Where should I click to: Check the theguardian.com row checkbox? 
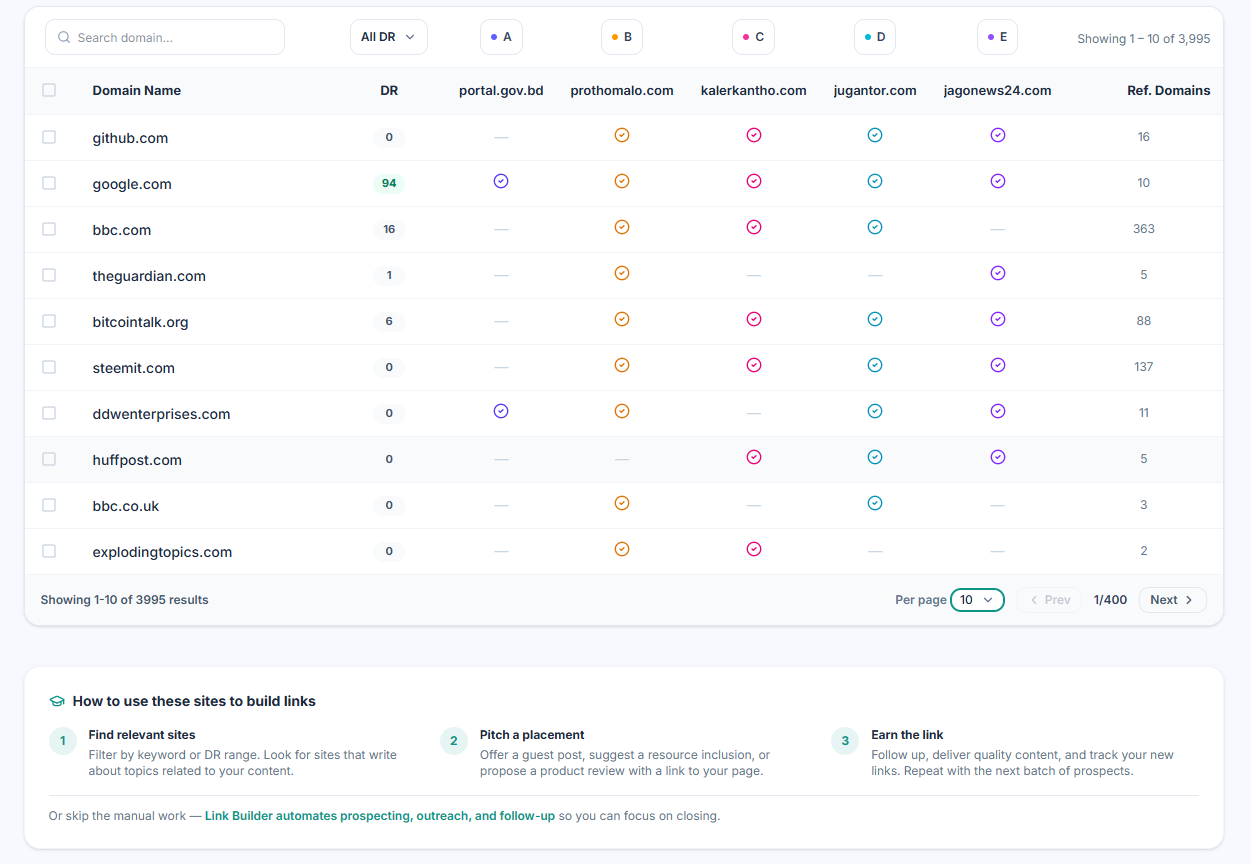[49, 275]
